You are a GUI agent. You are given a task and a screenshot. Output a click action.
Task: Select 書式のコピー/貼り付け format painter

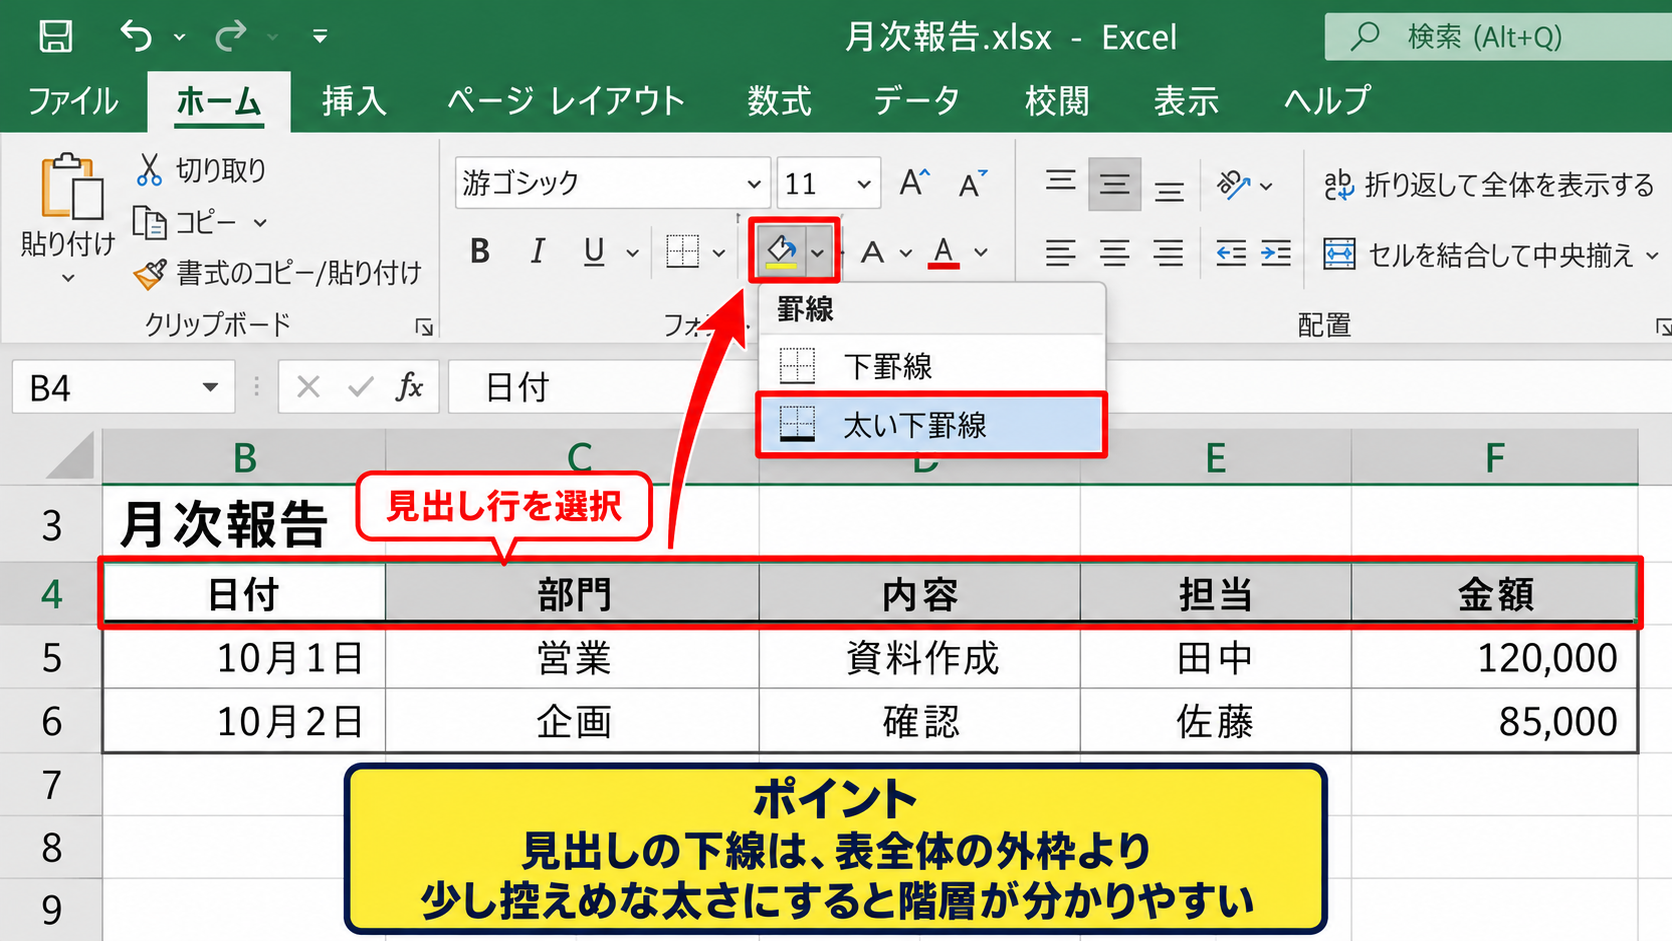(279, 273)
